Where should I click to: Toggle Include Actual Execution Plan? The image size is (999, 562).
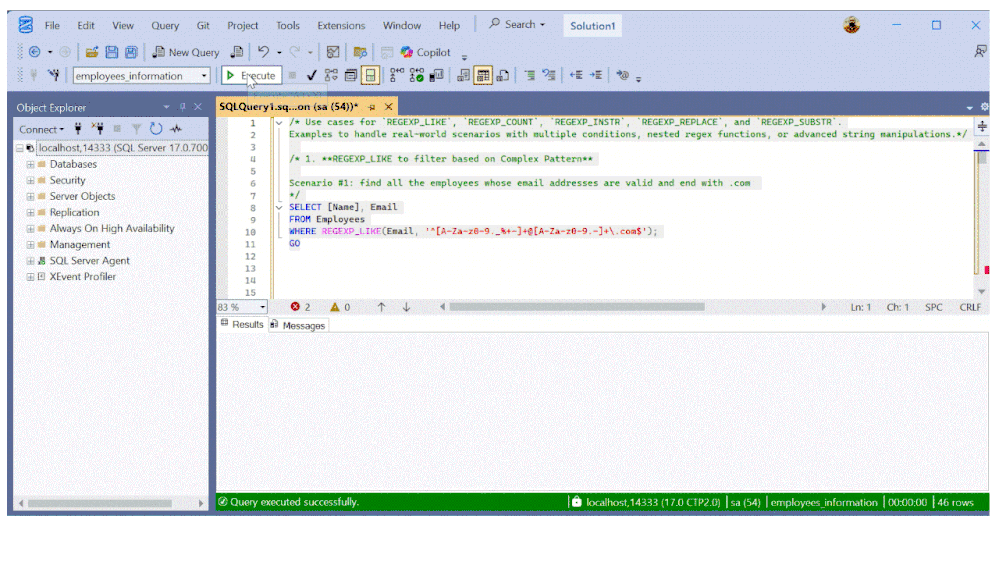tap(396, 75)
